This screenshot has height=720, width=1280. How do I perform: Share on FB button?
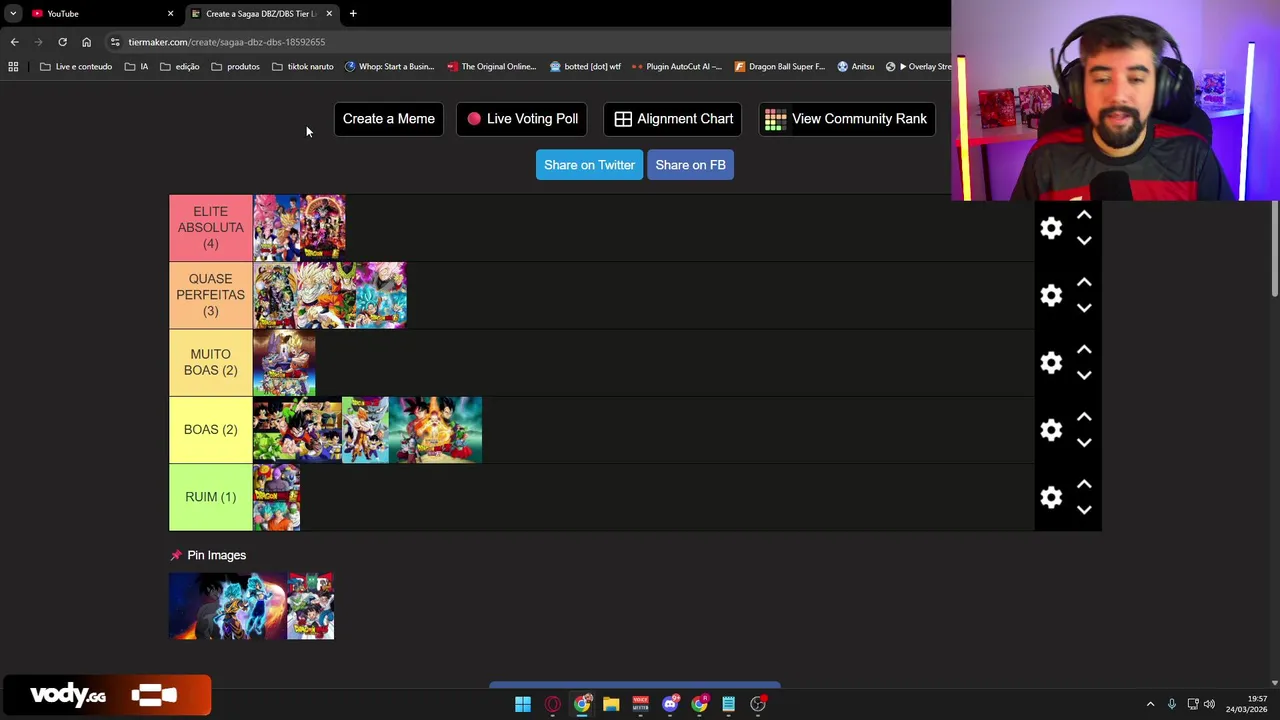click(690, 165)
